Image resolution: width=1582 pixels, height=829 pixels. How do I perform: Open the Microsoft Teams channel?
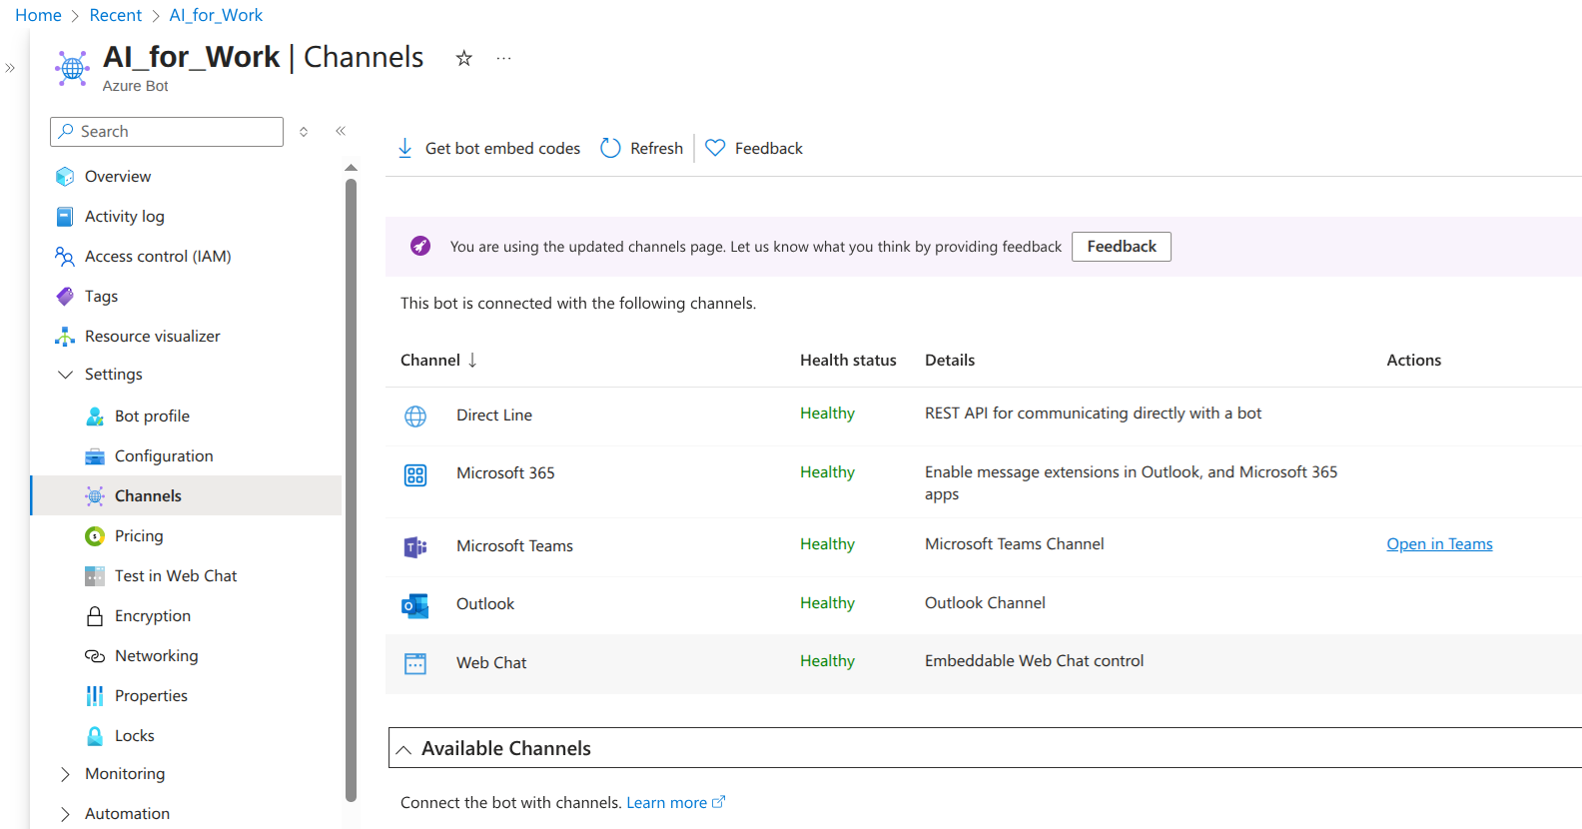pyautogui.click(x=514, y=546)
